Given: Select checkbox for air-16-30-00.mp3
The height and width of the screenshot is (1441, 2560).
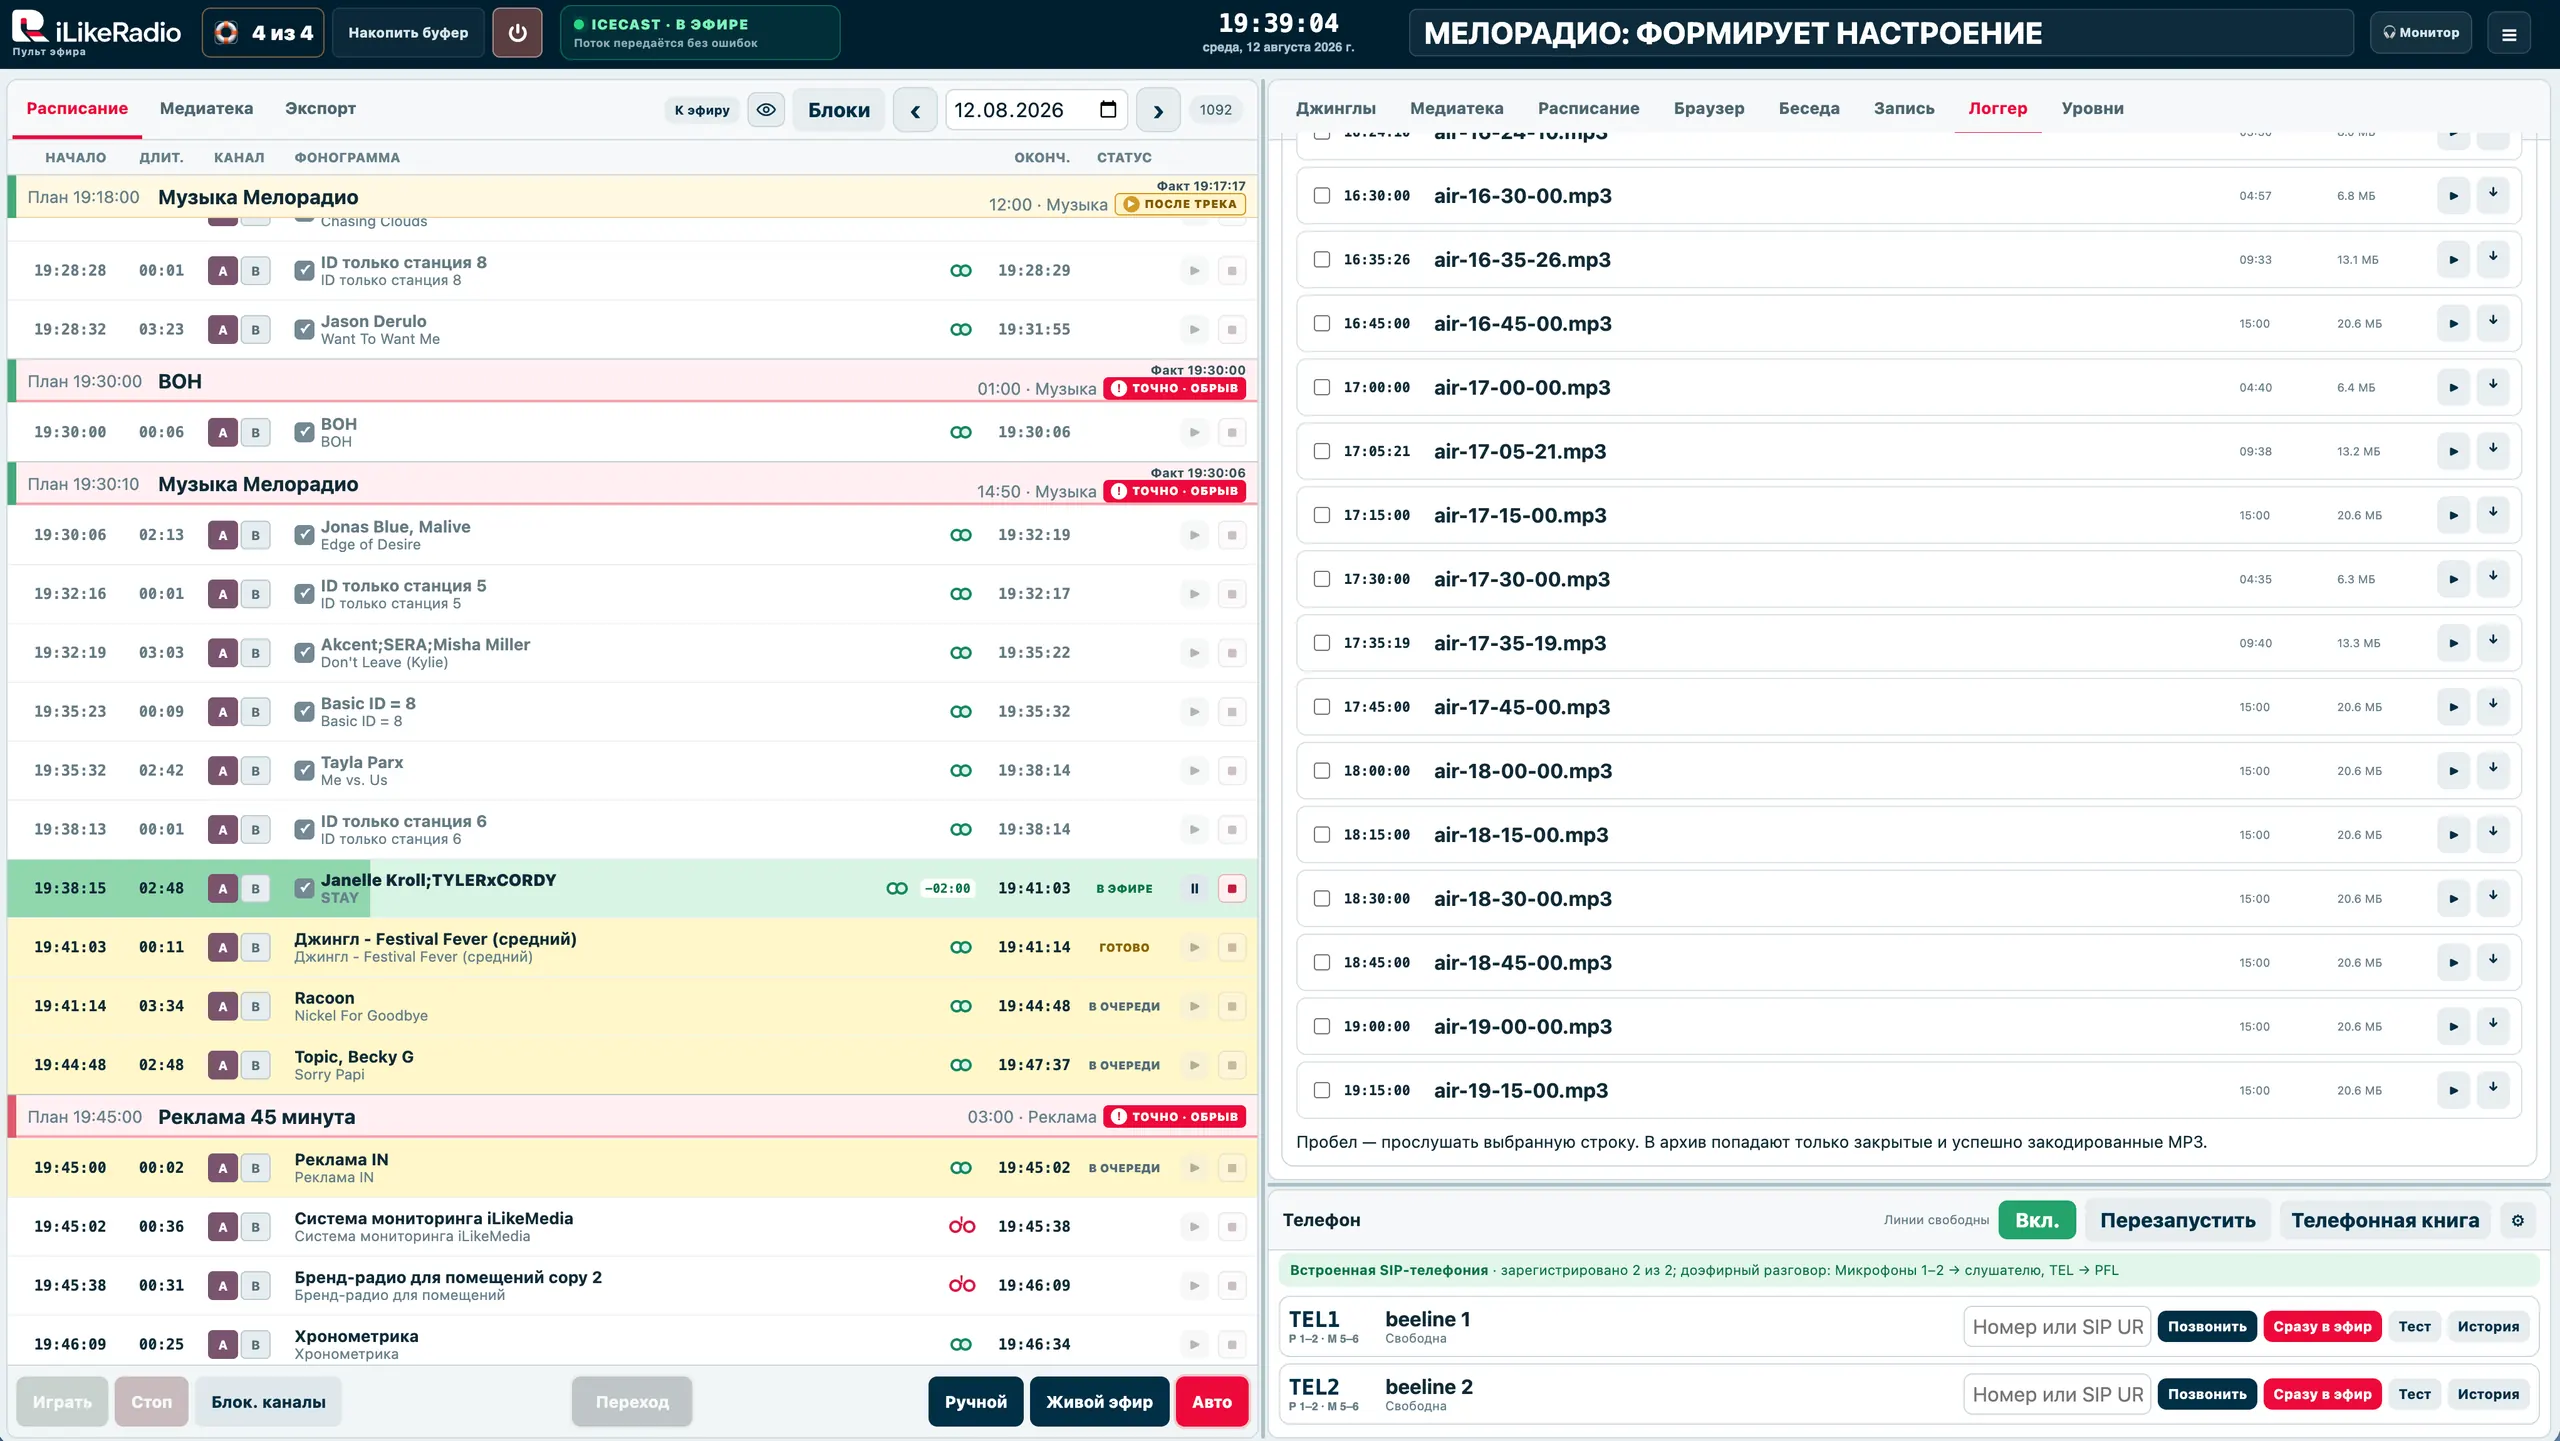Looking at the screenshot, I should [1322, 196].
